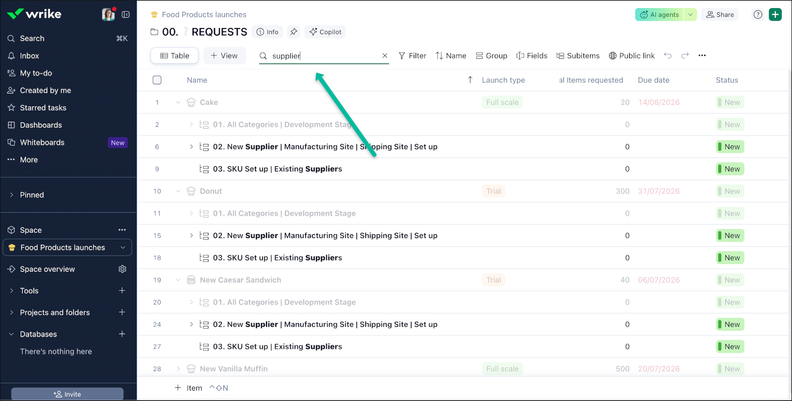Expand the Pinned section
The image size is (792, 401).
point(11,195)
